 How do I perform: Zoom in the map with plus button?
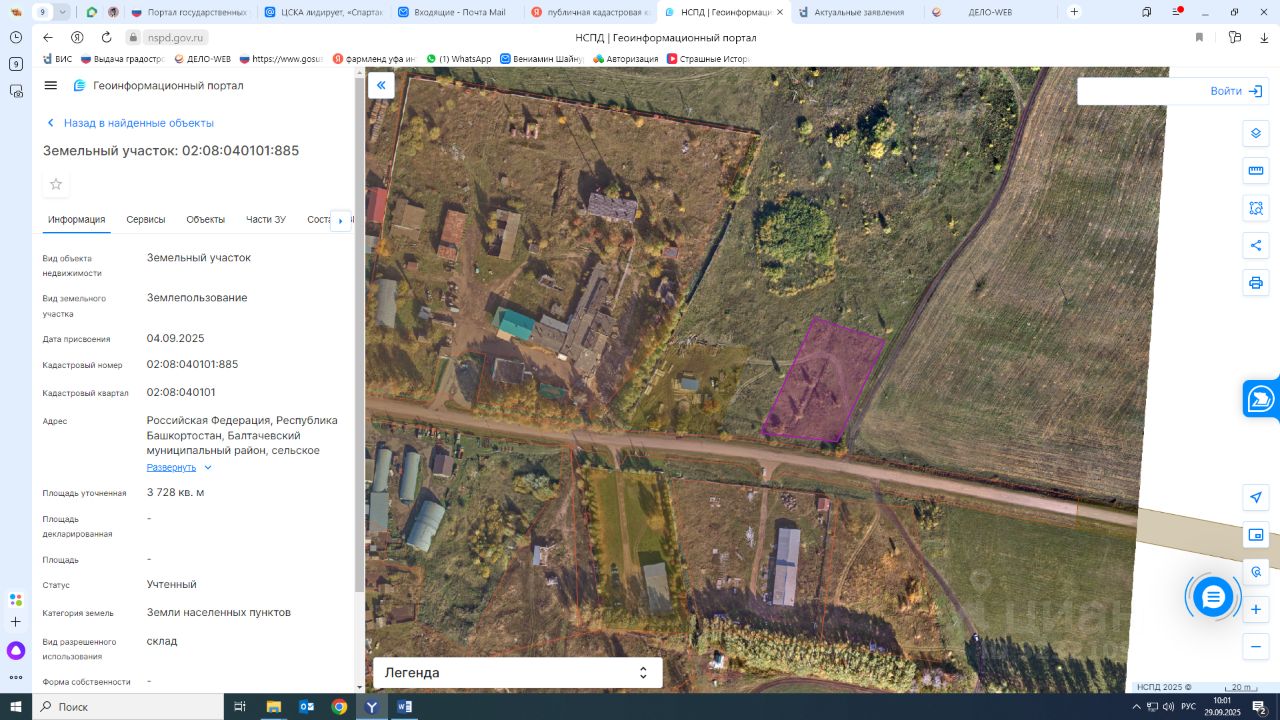click(1256, 609)
